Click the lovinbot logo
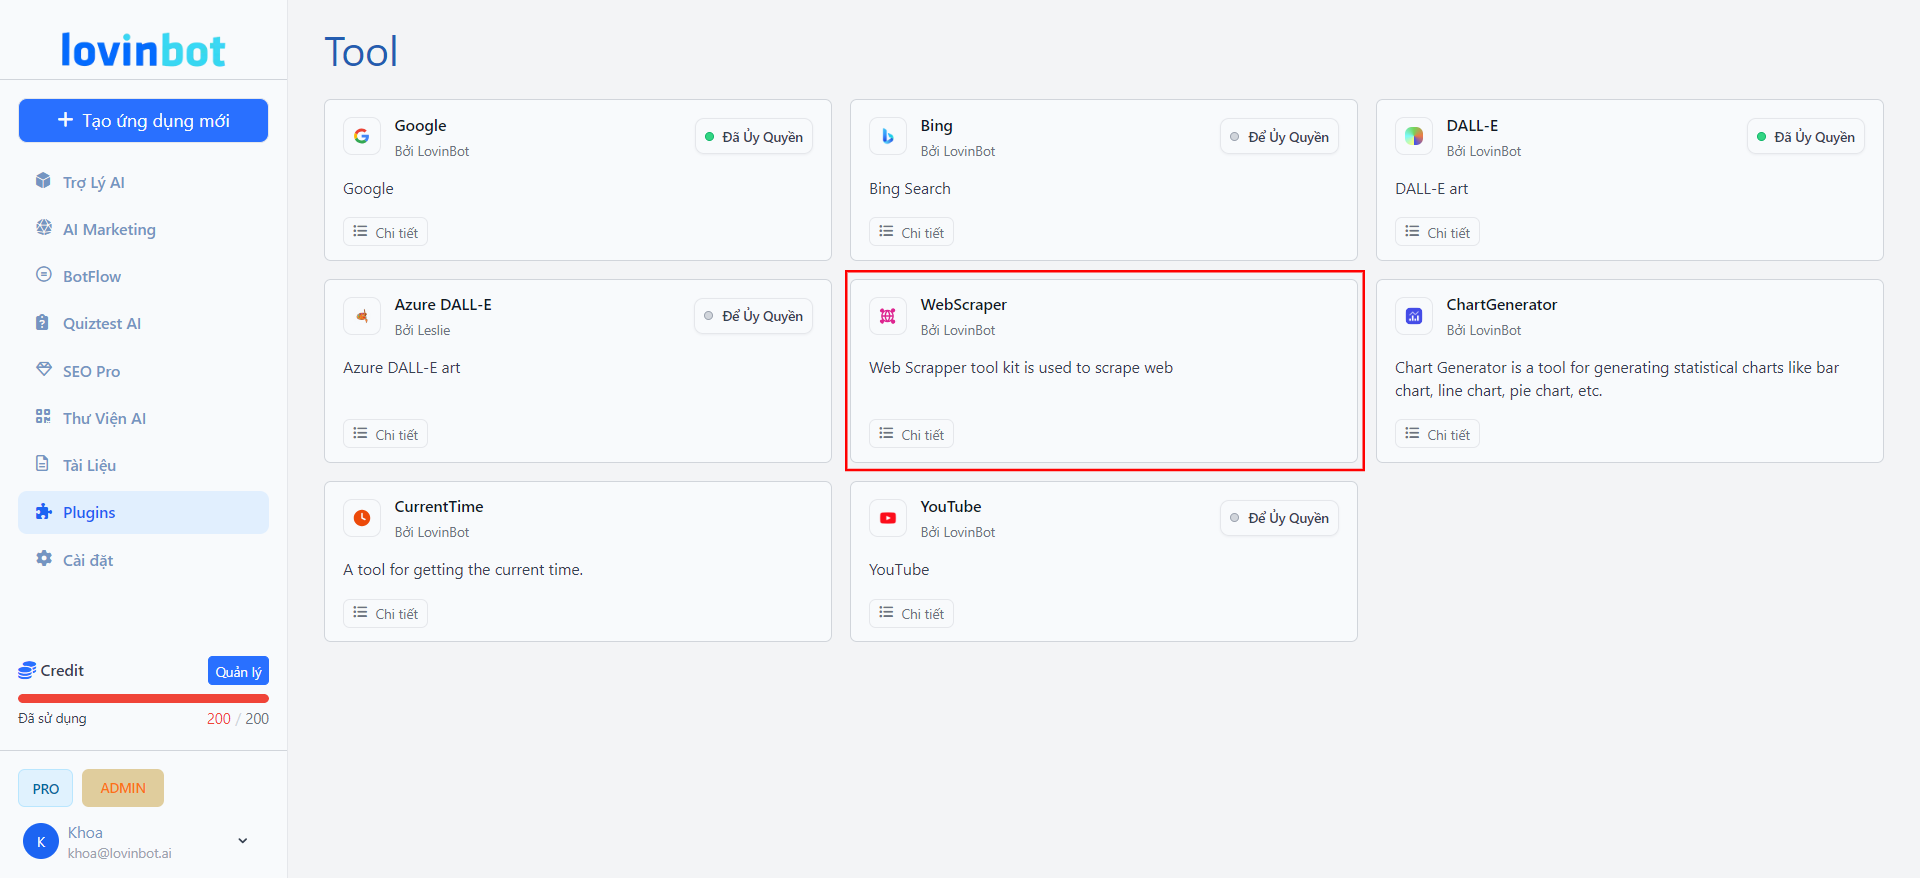Viewport: 1920px width, 878px height. coord(143,50)
